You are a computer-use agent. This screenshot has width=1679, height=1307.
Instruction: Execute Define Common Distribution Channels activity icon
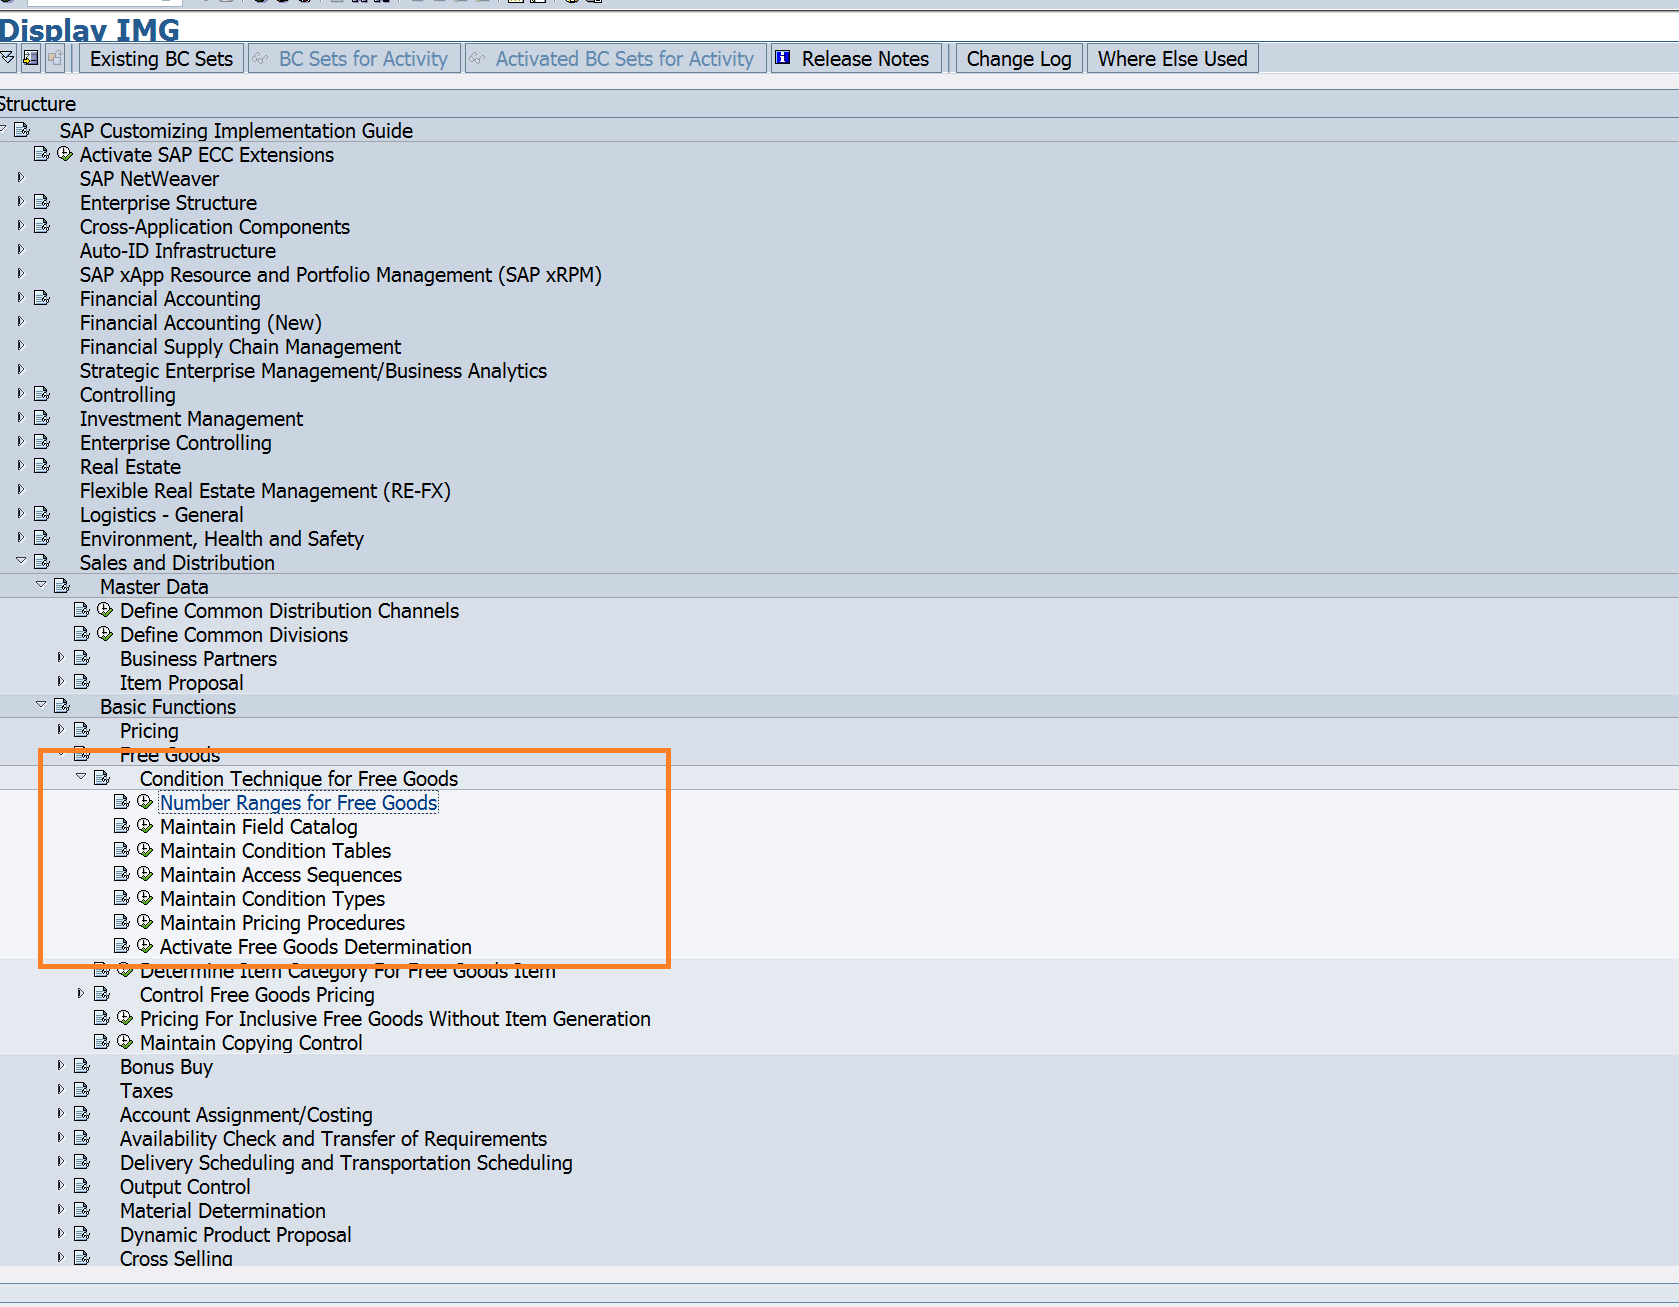(x=105, y=610)
